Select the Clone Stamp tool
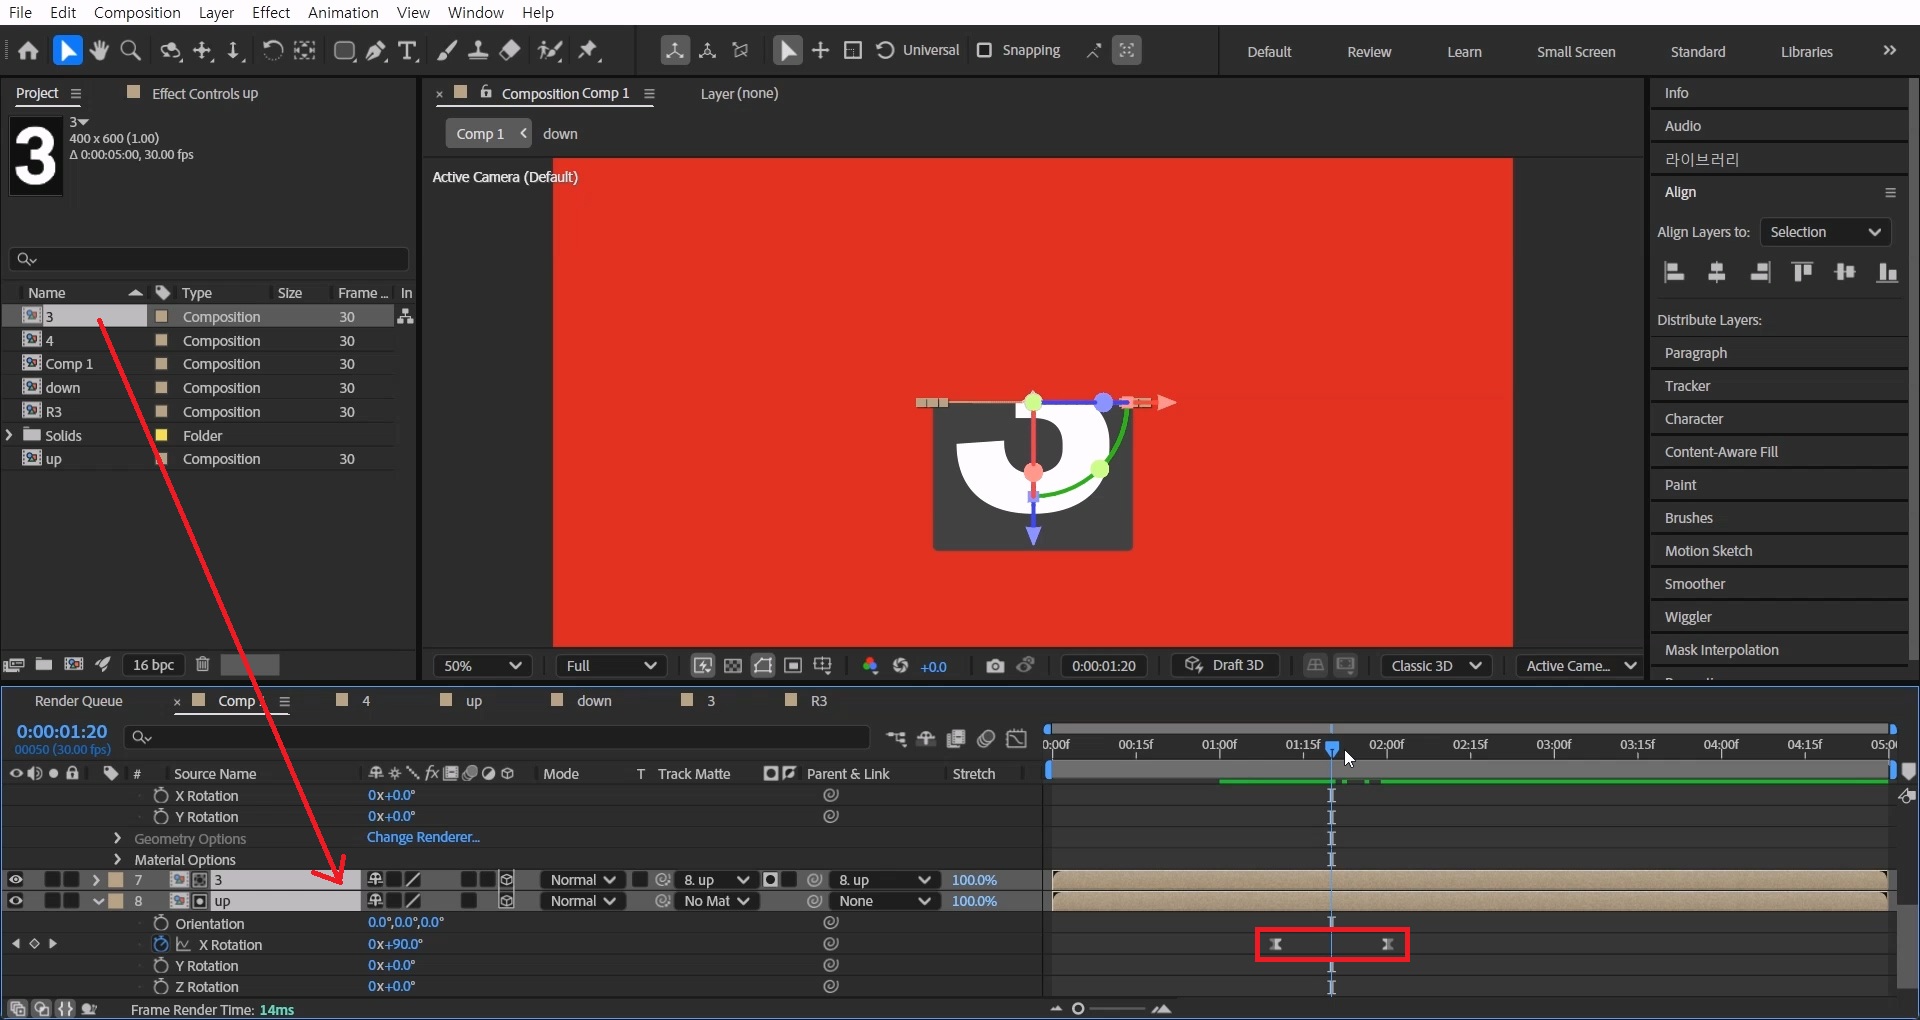This screenshot has height=1020, width=1920. pyautogui.click(x=478, y=51)
